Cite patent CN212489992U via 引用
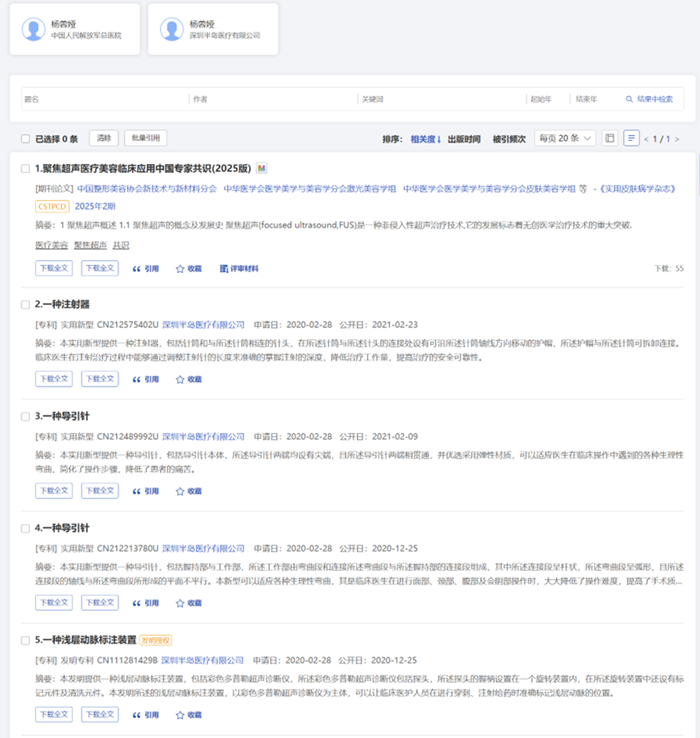700x738 pixels. point(145,491)
